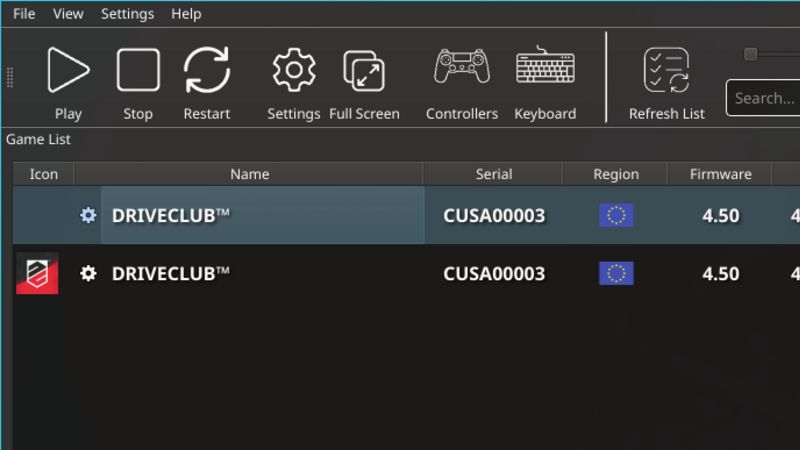The image size is (800, 450).
Task: Open the Help menu
Action: (186, 14)
